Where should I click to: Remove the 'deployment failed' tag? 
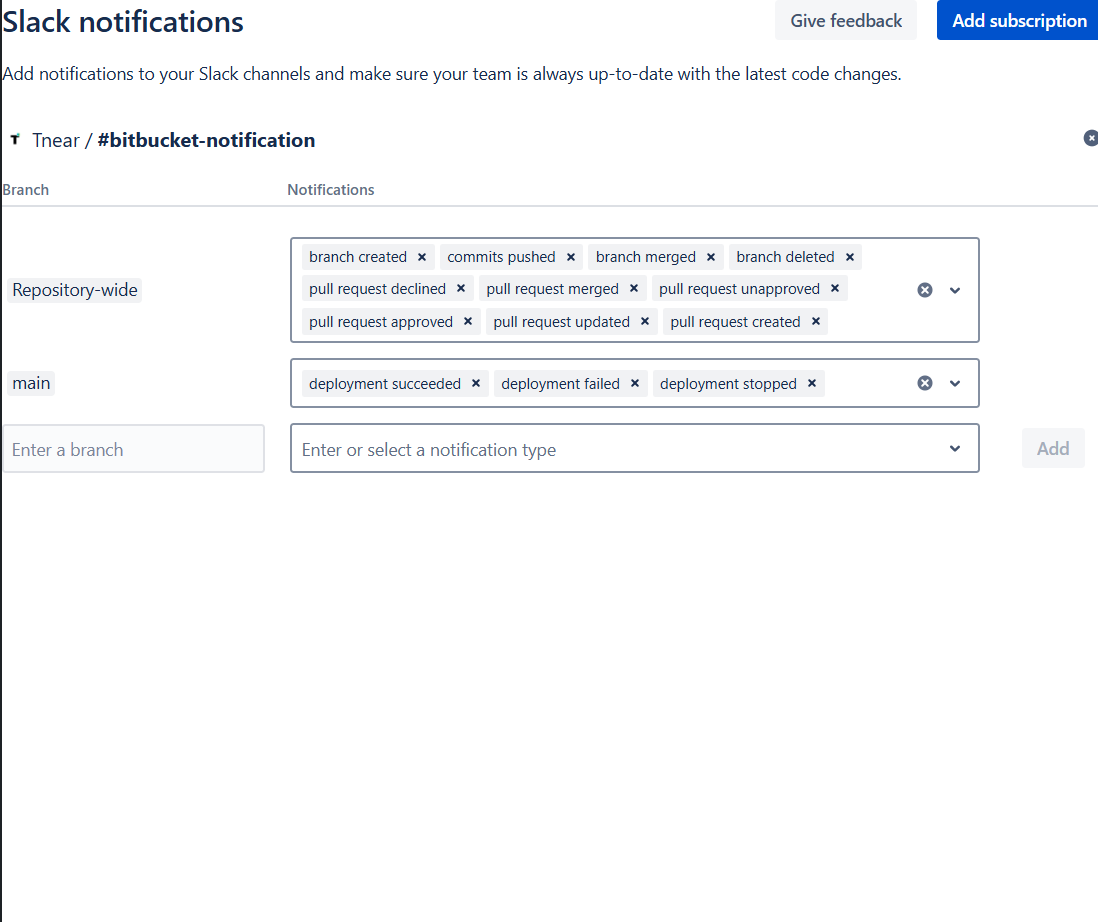(634, 384)
